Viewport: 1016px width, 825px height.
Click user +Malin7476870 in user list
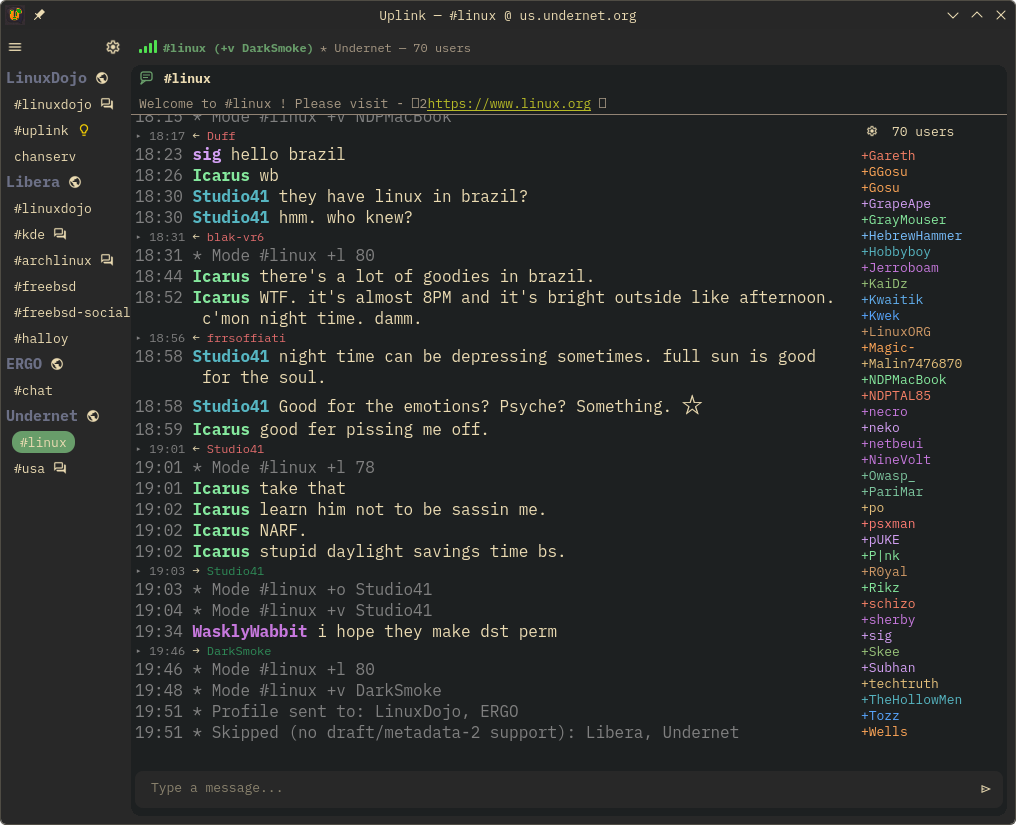tap(912, 364)
